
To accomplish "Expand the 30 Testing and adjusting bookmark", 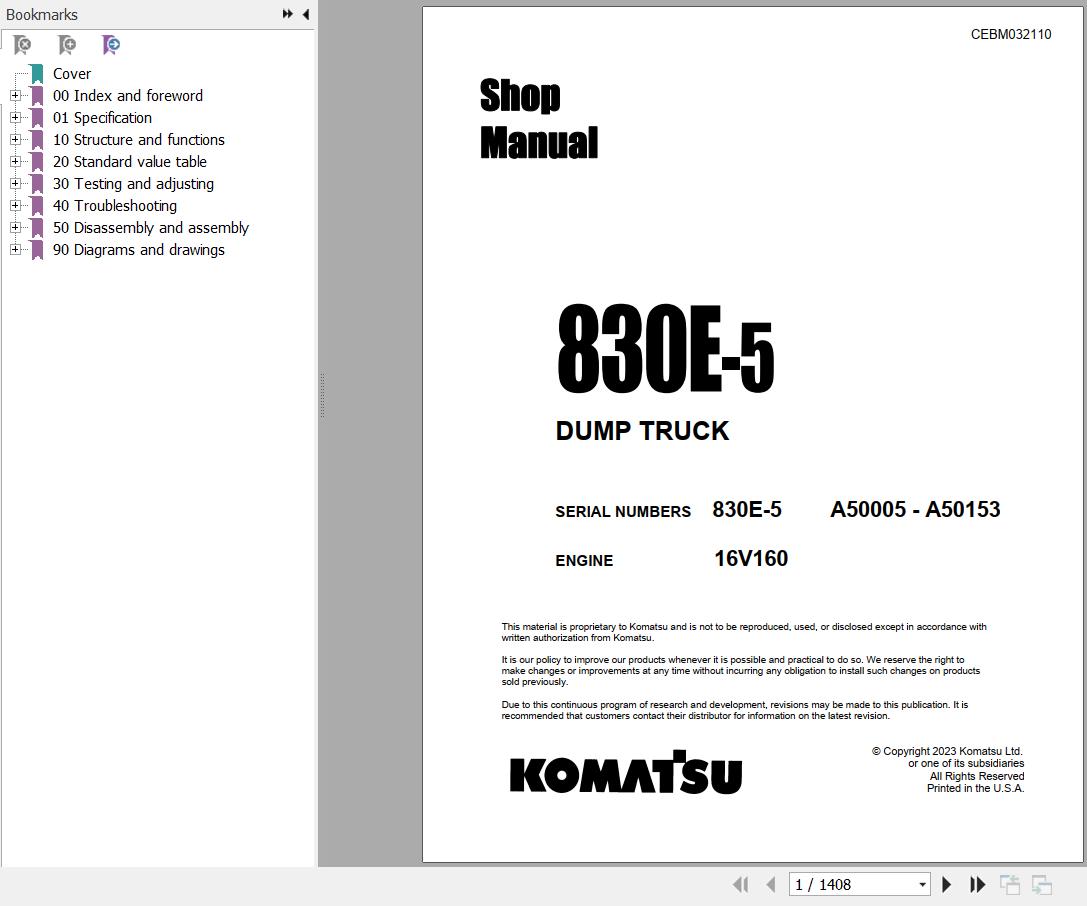I will 15,184.
